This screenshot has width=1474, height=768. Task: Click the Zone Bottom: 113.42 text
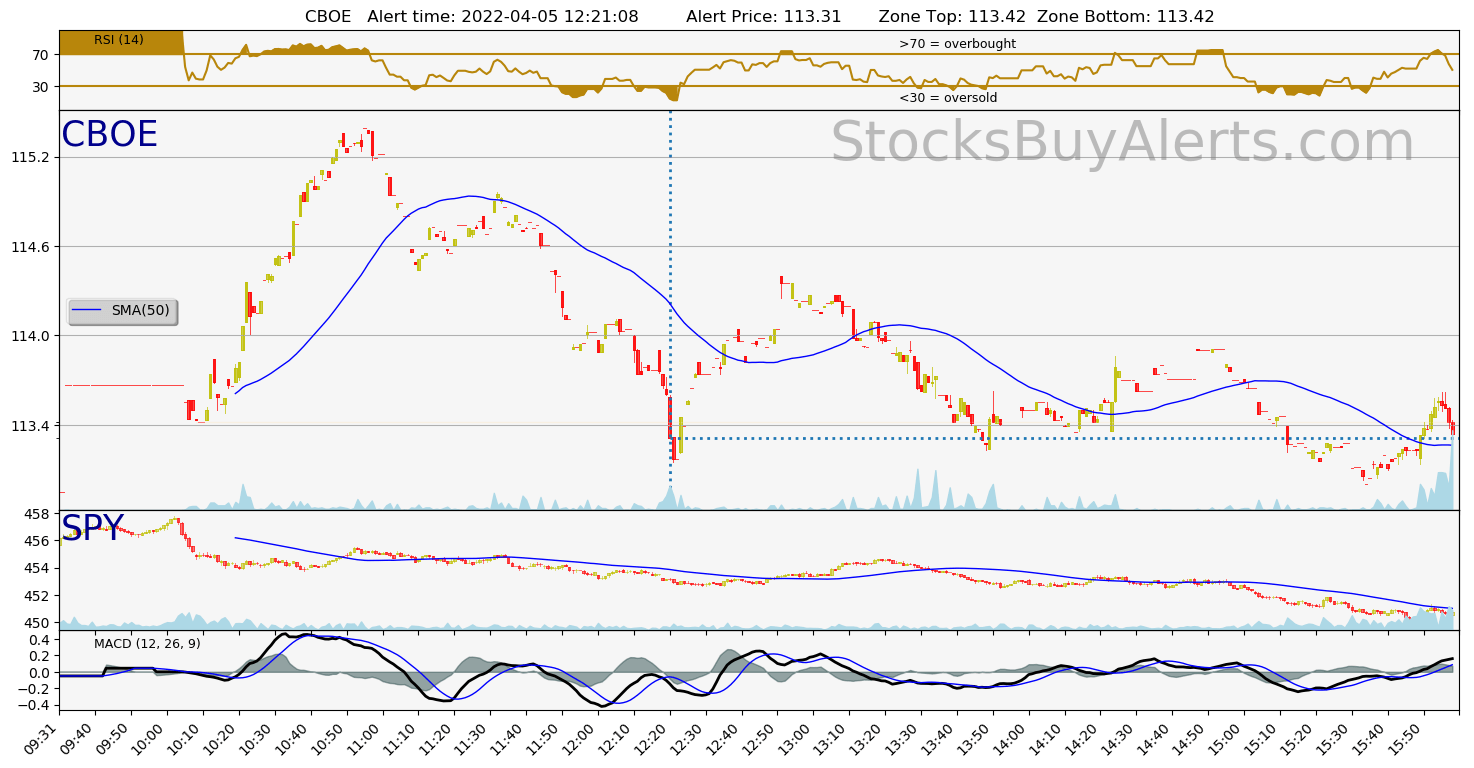1126,16
